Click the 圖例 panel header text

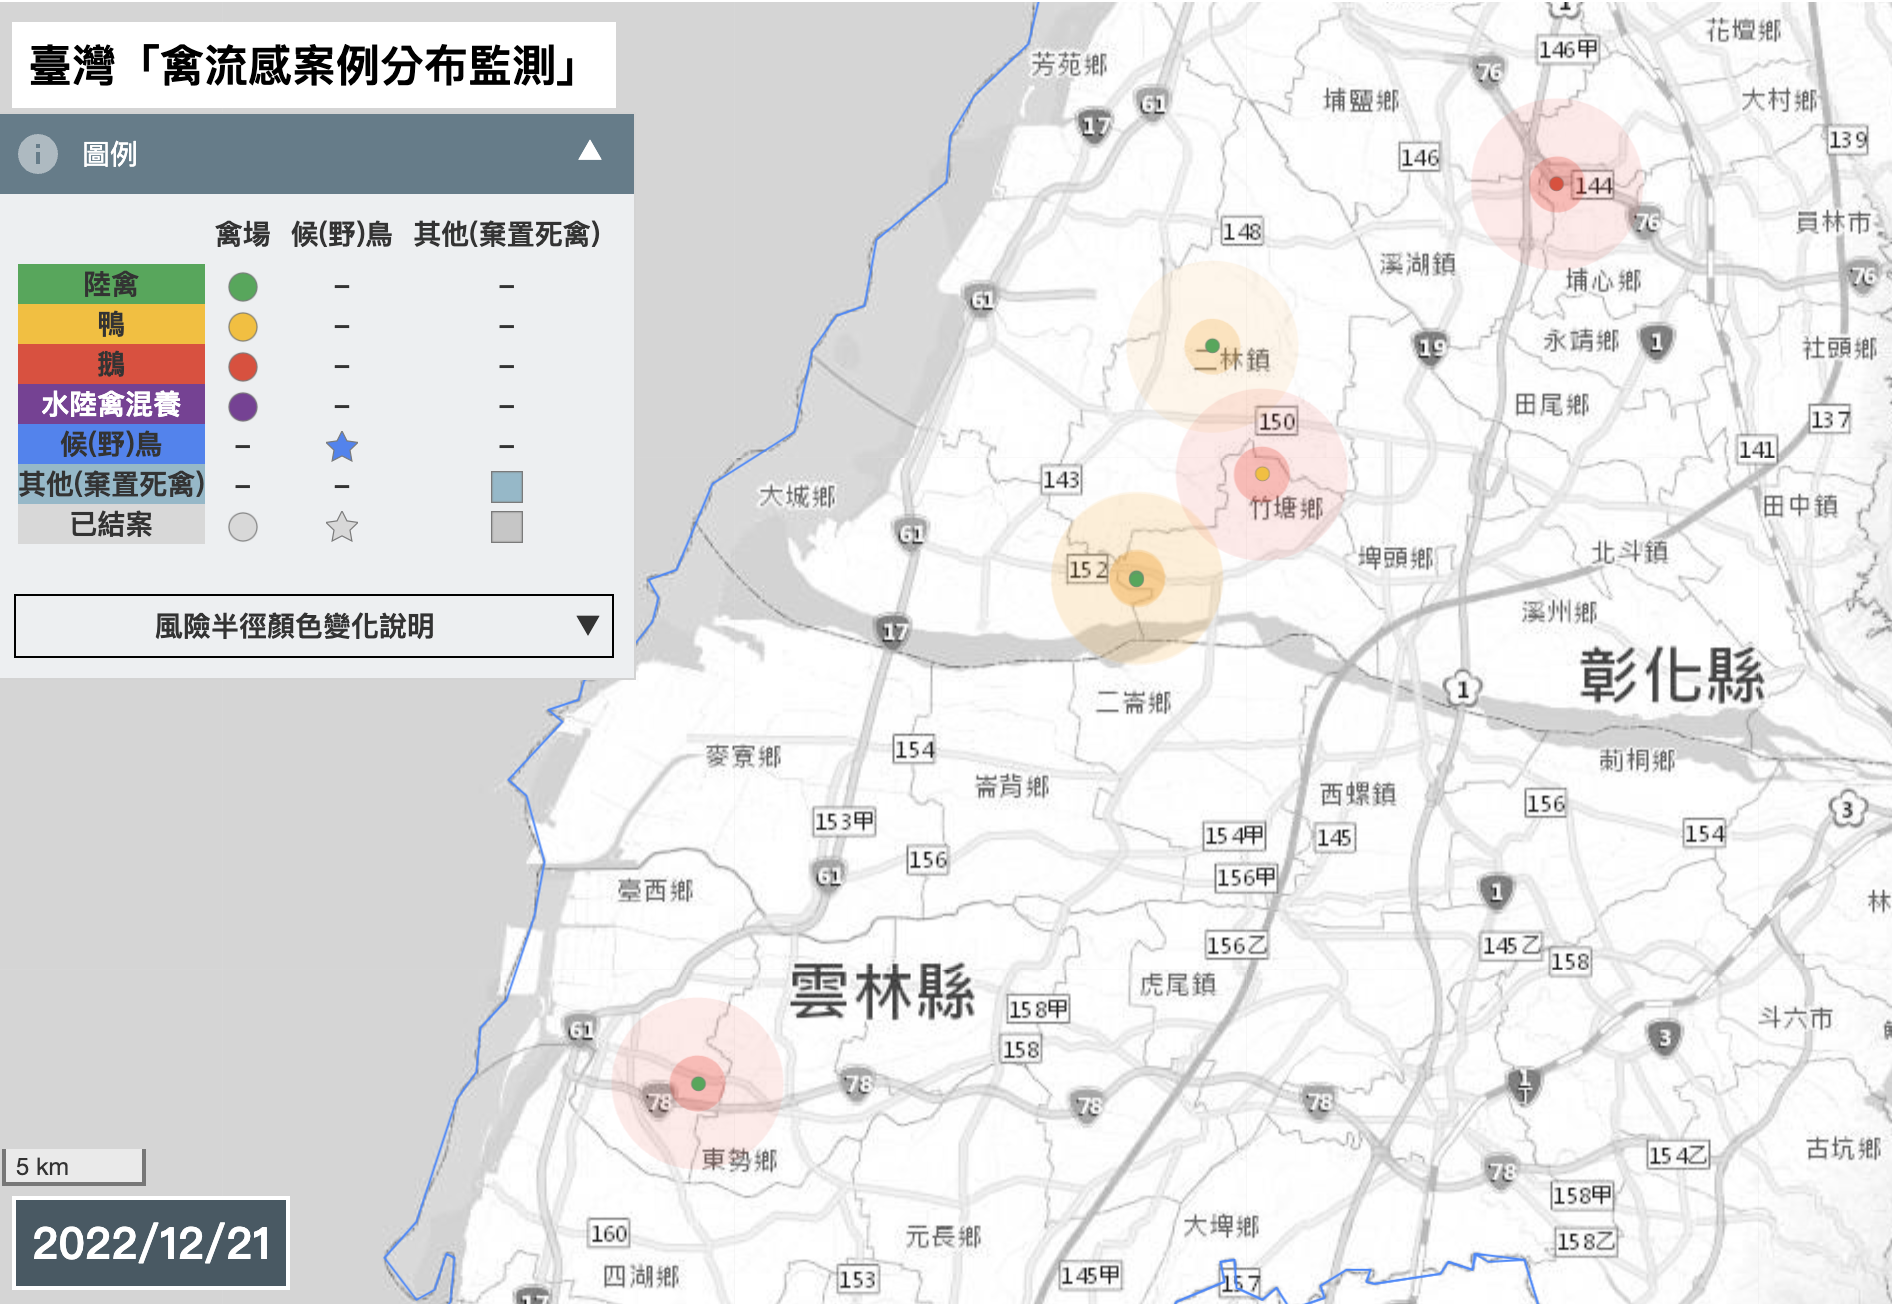110,154
